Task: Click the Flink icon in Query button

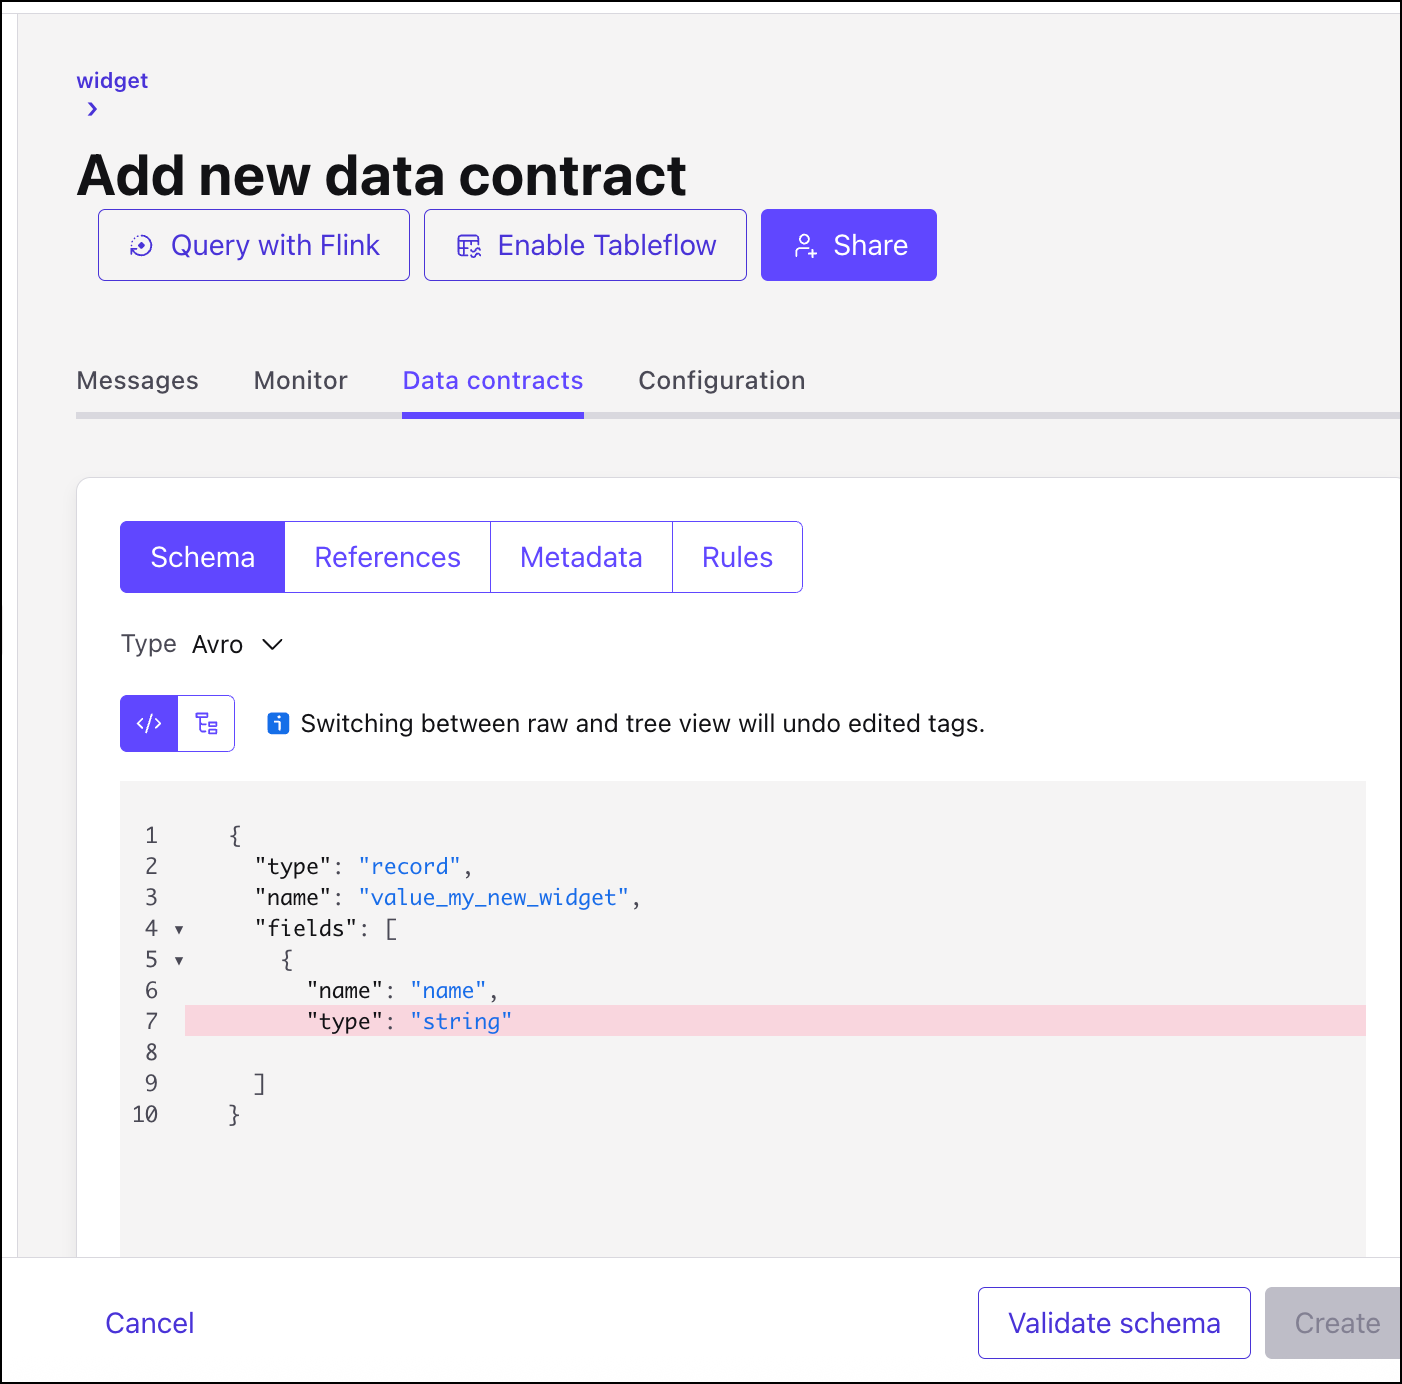Action: point(142,245)
